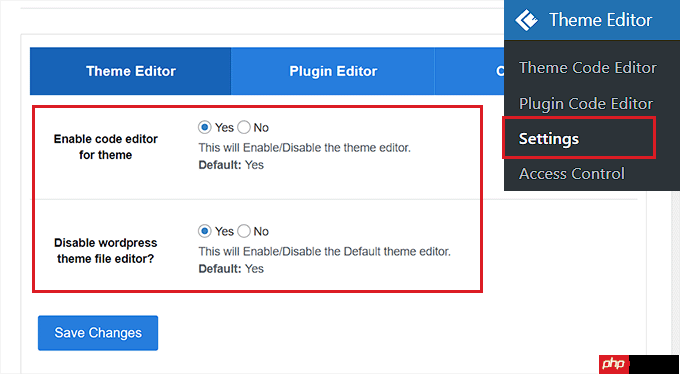The width and height of the screenshot is (680, 374).
Task: Open the Theme Editor menu header
Action: point(592,20)
